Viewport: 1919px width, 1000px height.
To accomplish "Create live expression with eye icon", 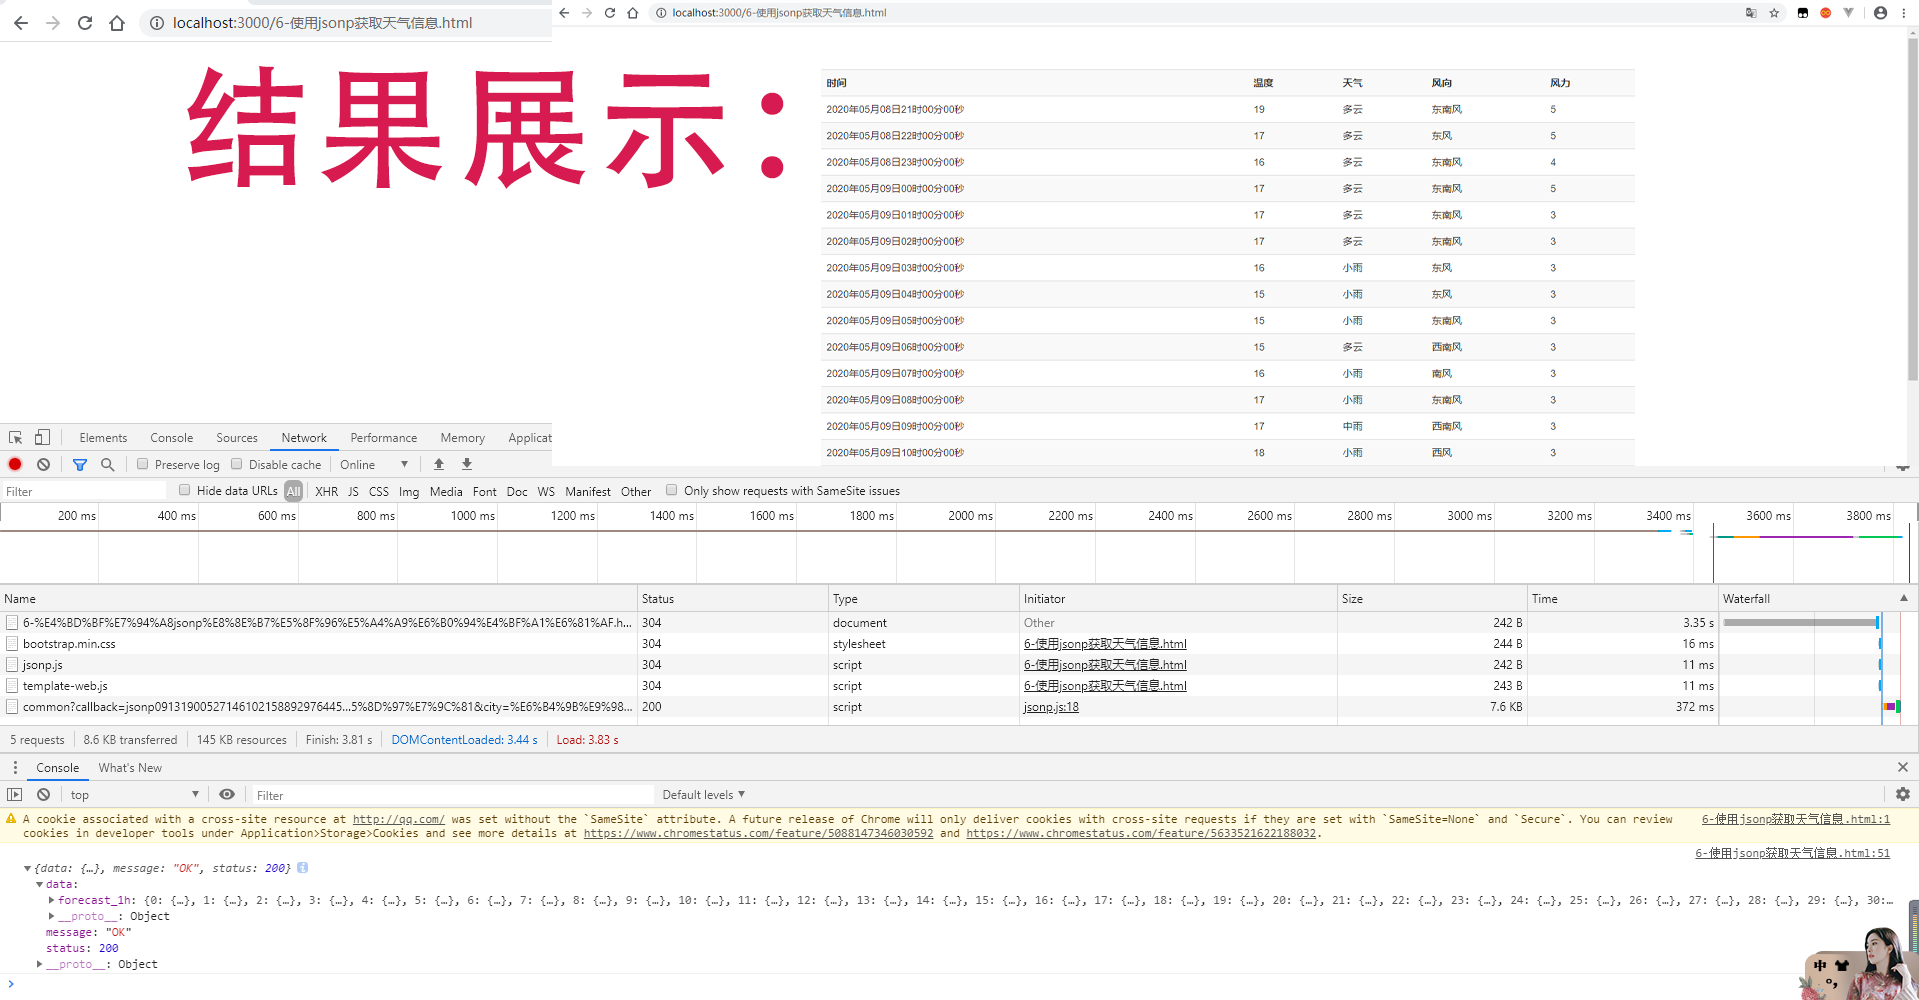I will (227, 794).
